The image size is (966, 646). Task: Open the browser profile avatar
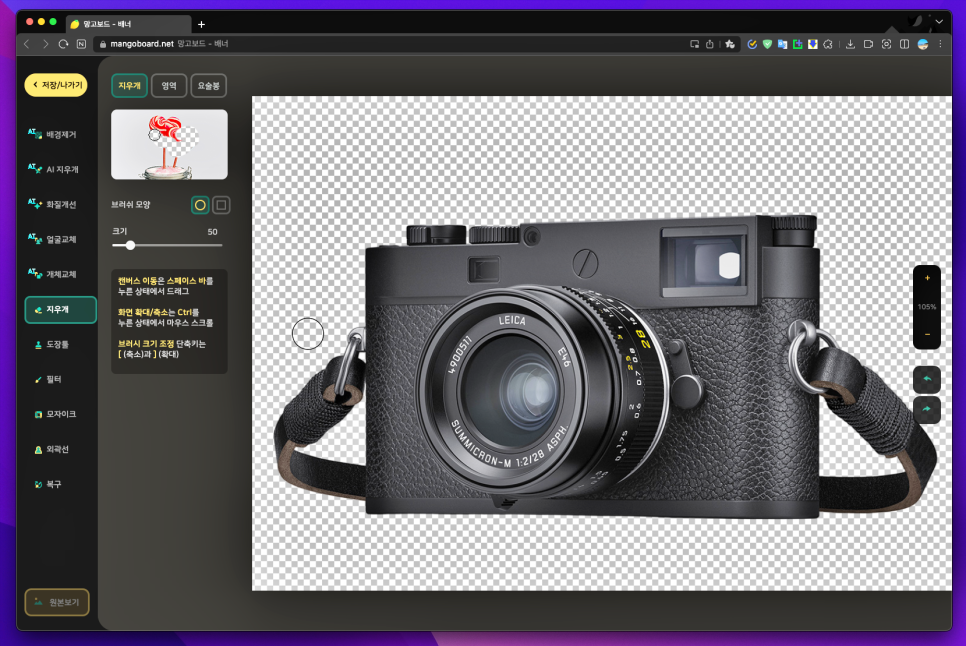coord(923,44)
